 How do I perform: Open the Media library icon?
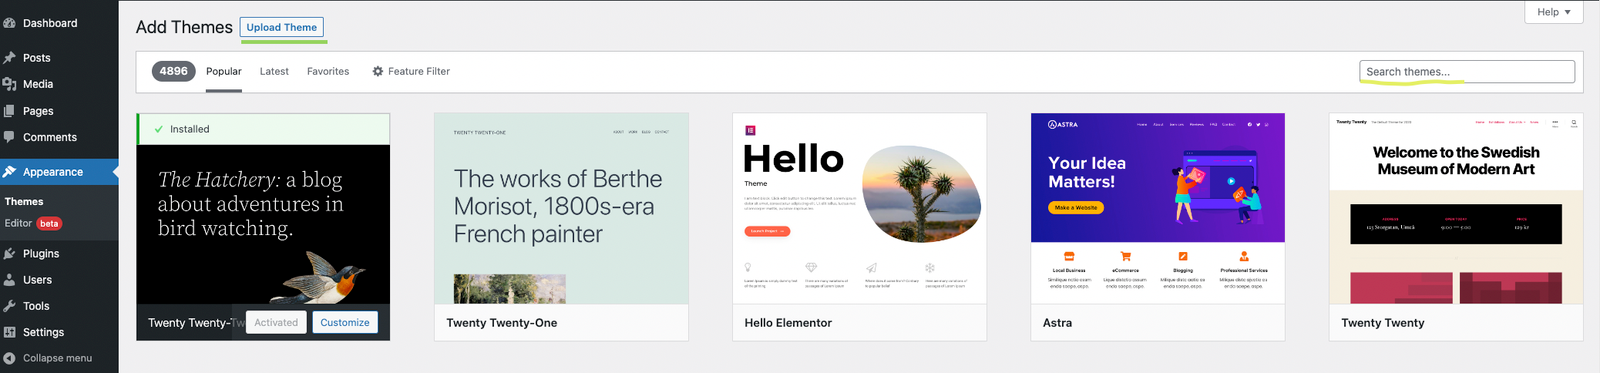[x=10, y=84]
